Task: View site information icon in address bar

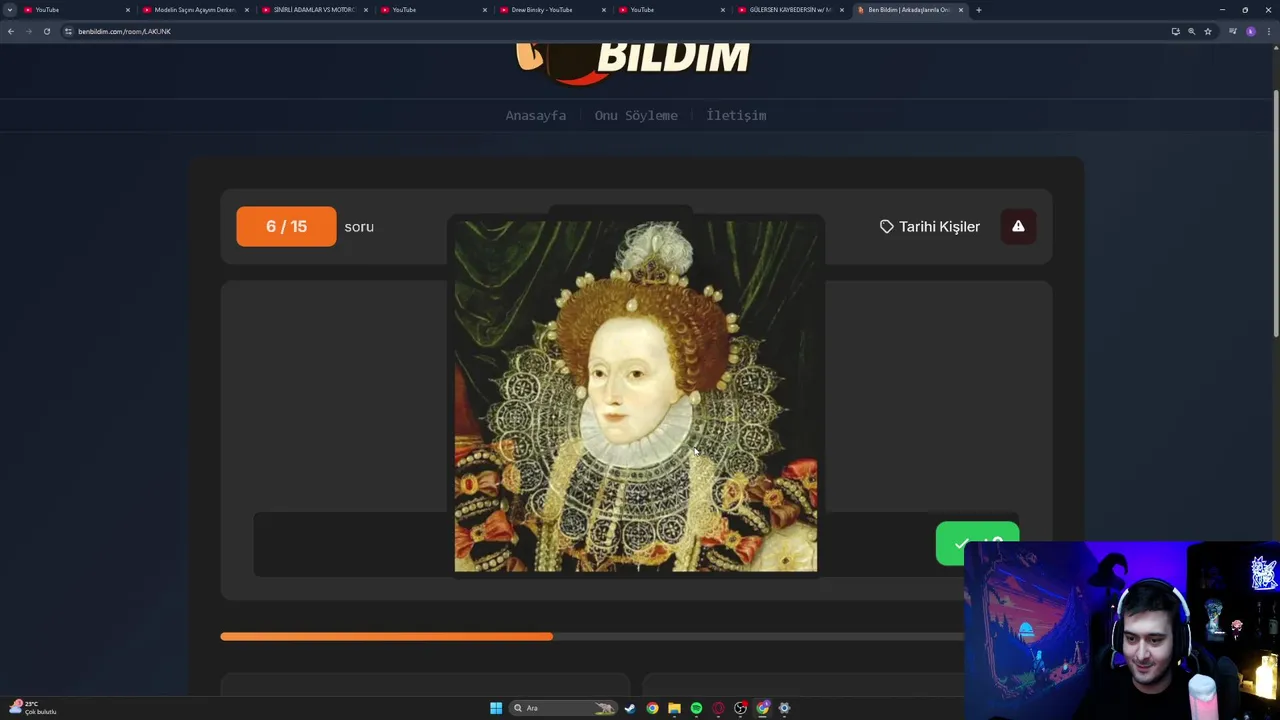Action: tap(68, 31)
